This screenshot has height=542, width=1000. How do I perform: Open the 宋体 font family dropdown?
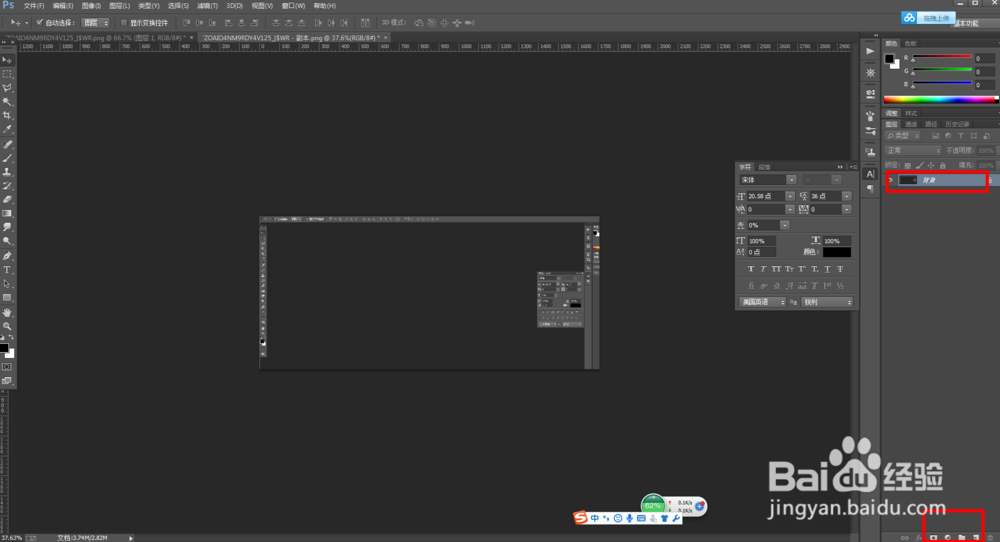791,180
